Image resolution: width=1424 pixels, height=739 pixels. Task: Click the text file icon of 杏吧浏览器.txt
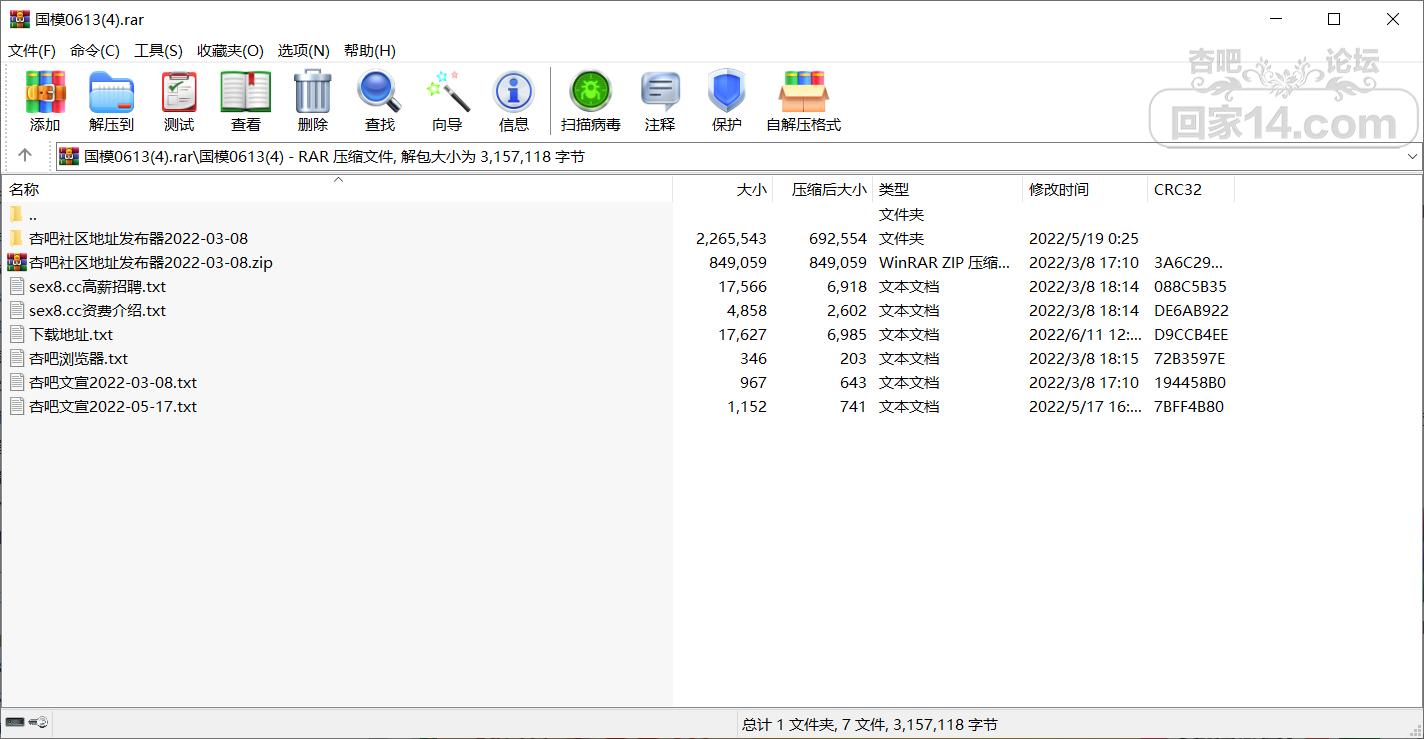pyautogui.click(x=16, y=358)
